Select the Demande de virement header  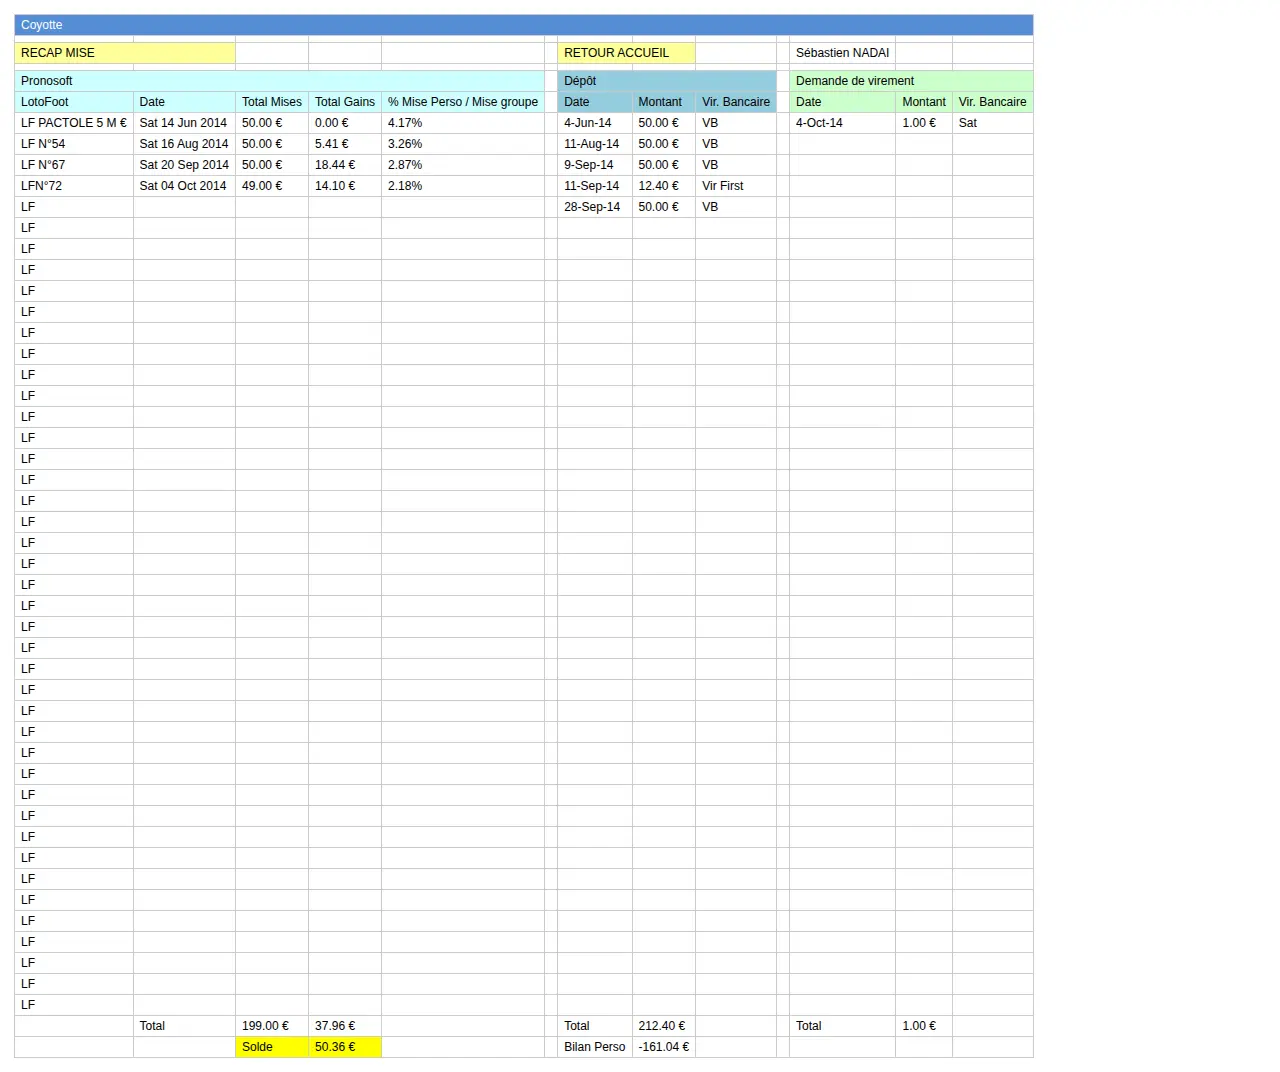tap(911, 81)
